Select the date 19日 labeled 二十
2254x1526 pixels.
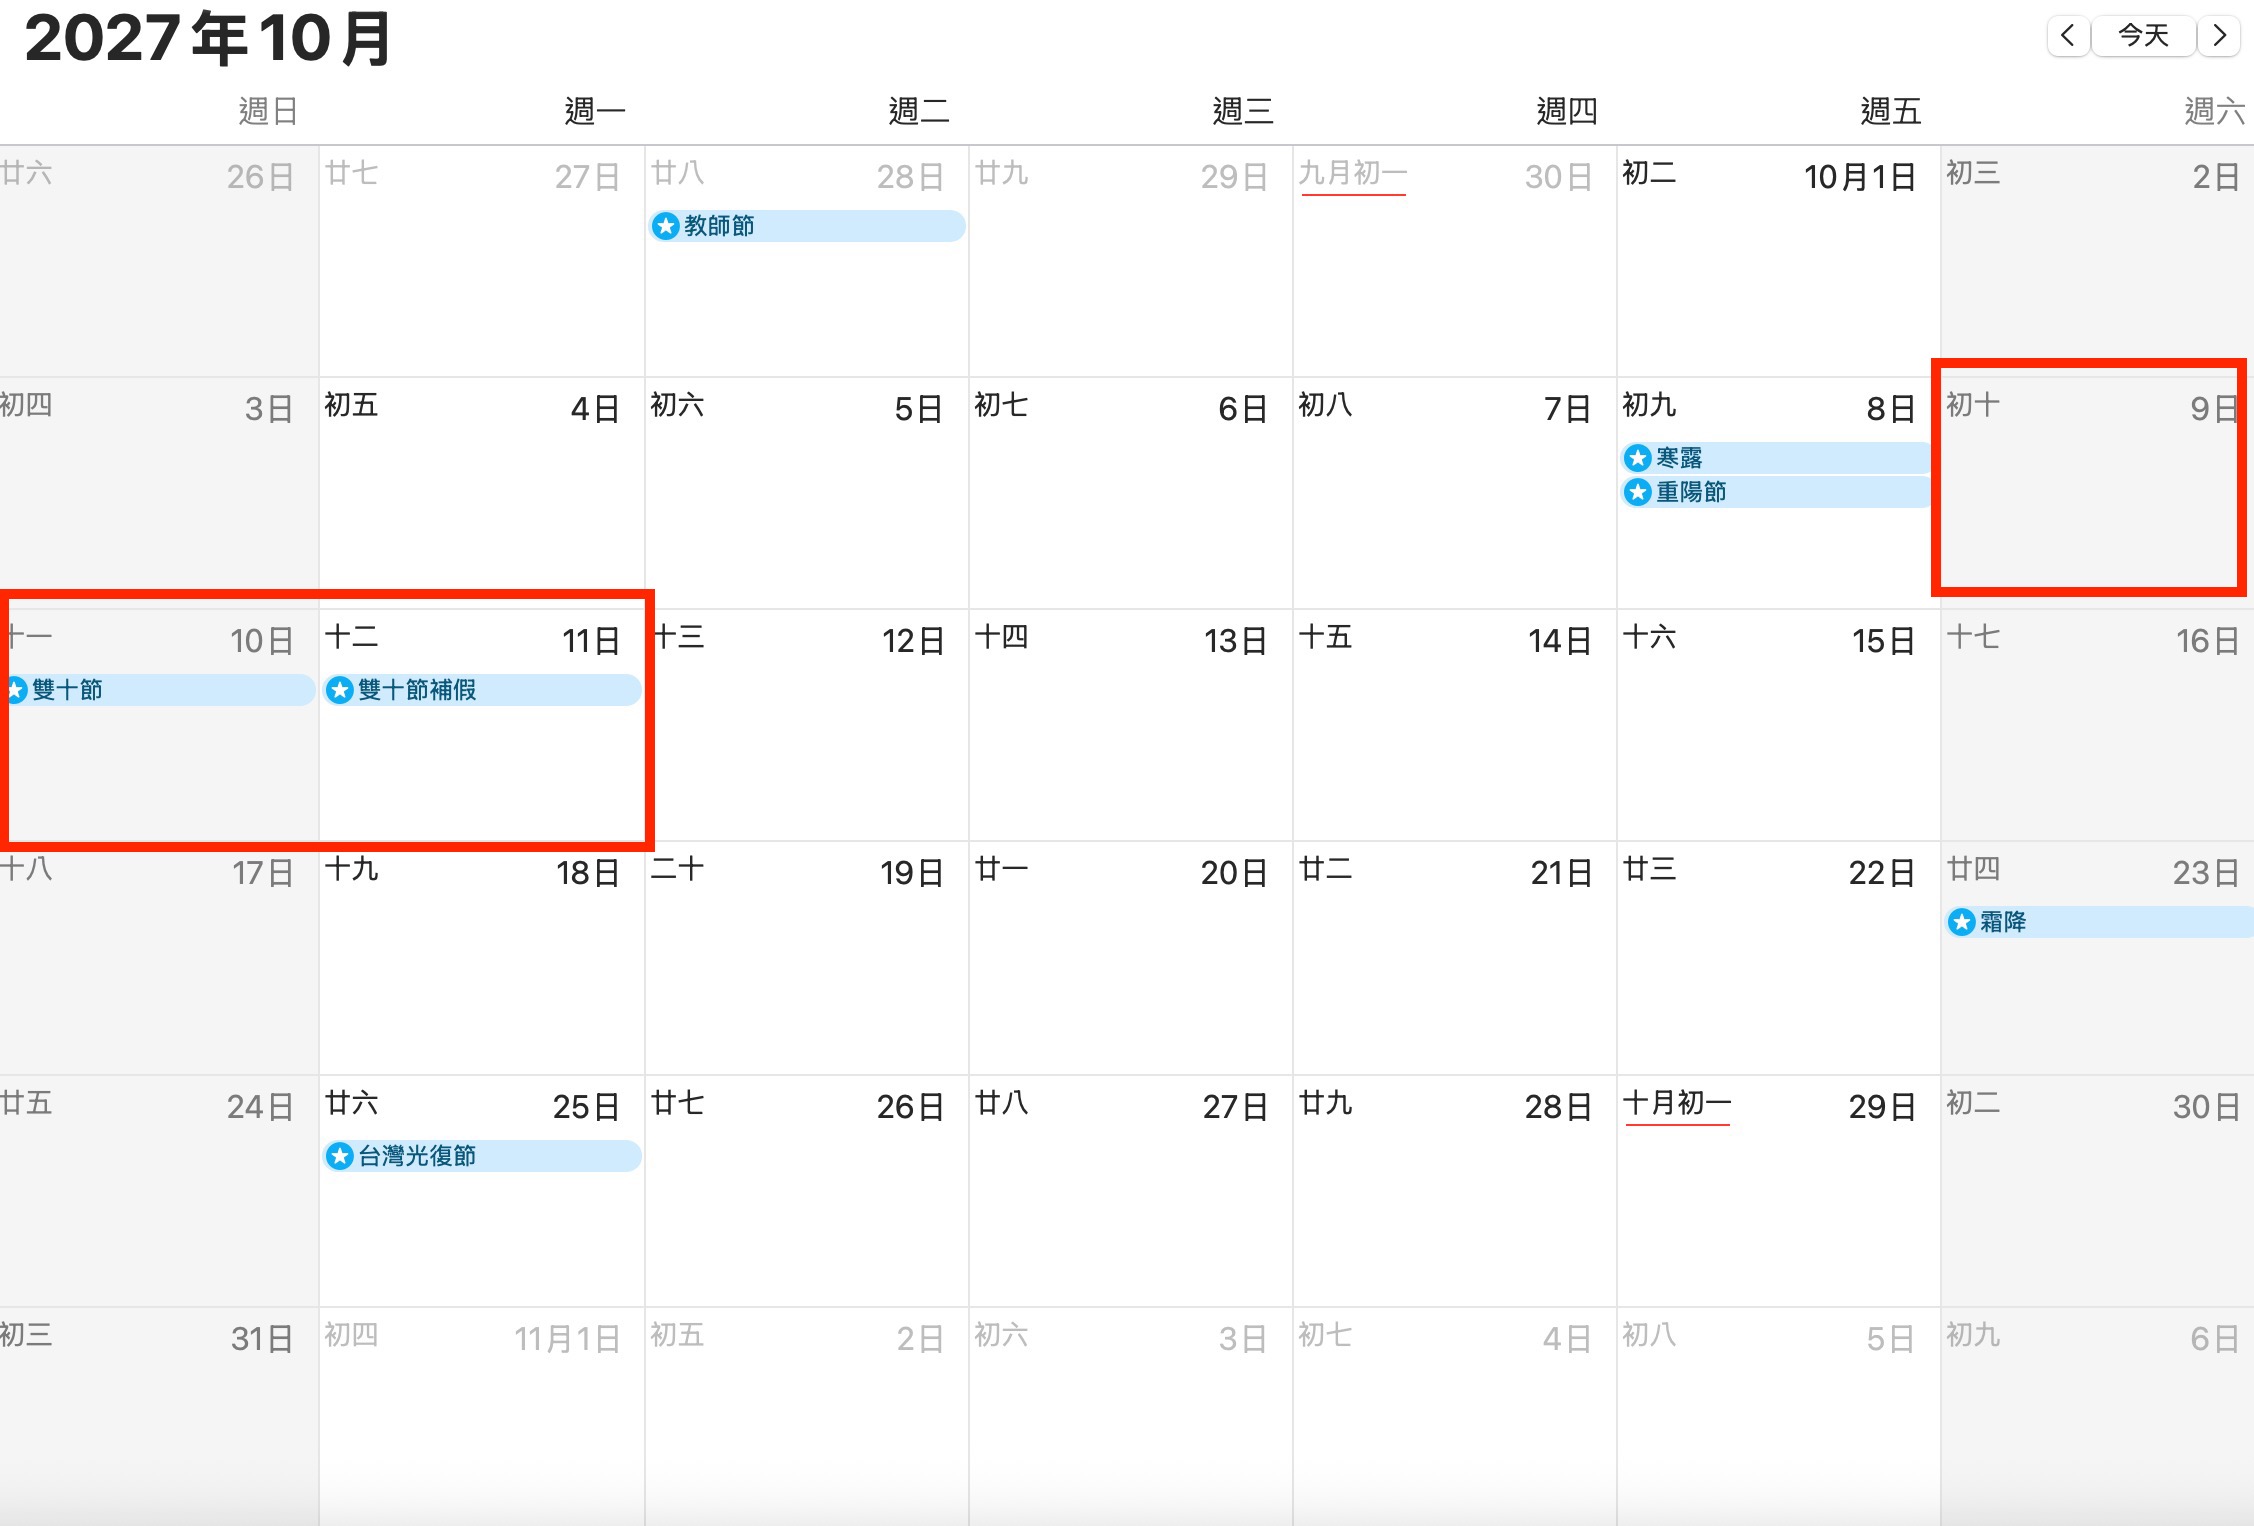tap(912, 873)
